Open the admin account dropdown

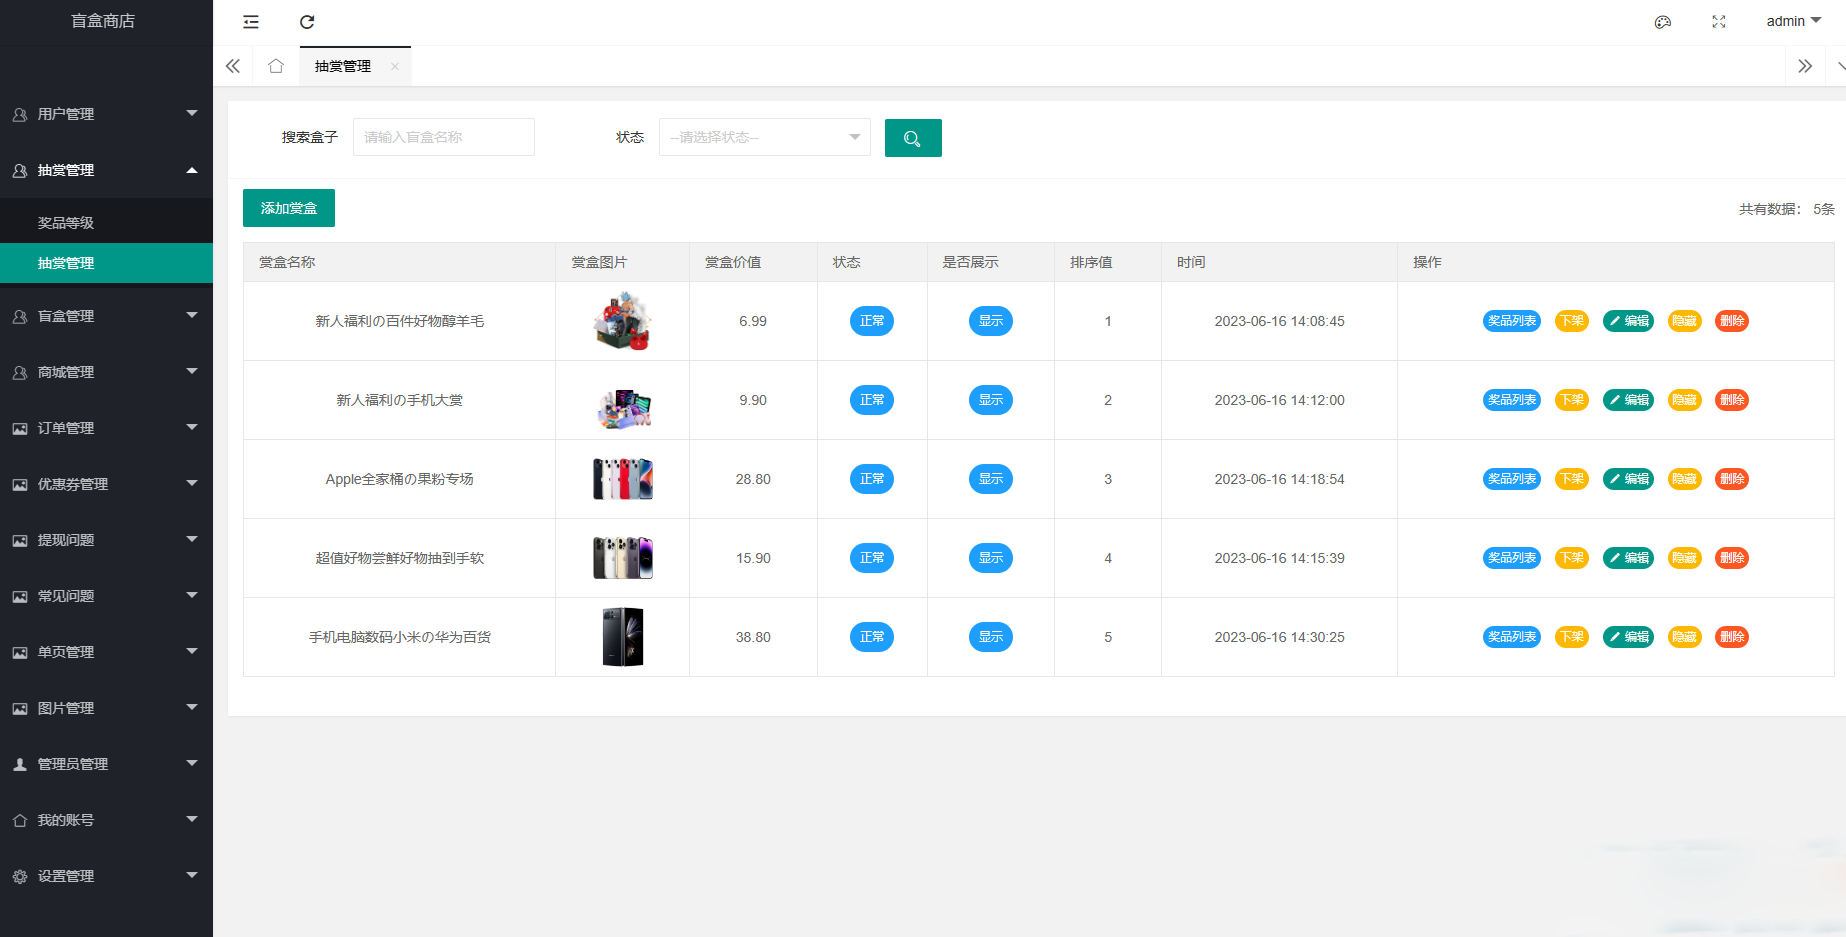coord(1793,21)
